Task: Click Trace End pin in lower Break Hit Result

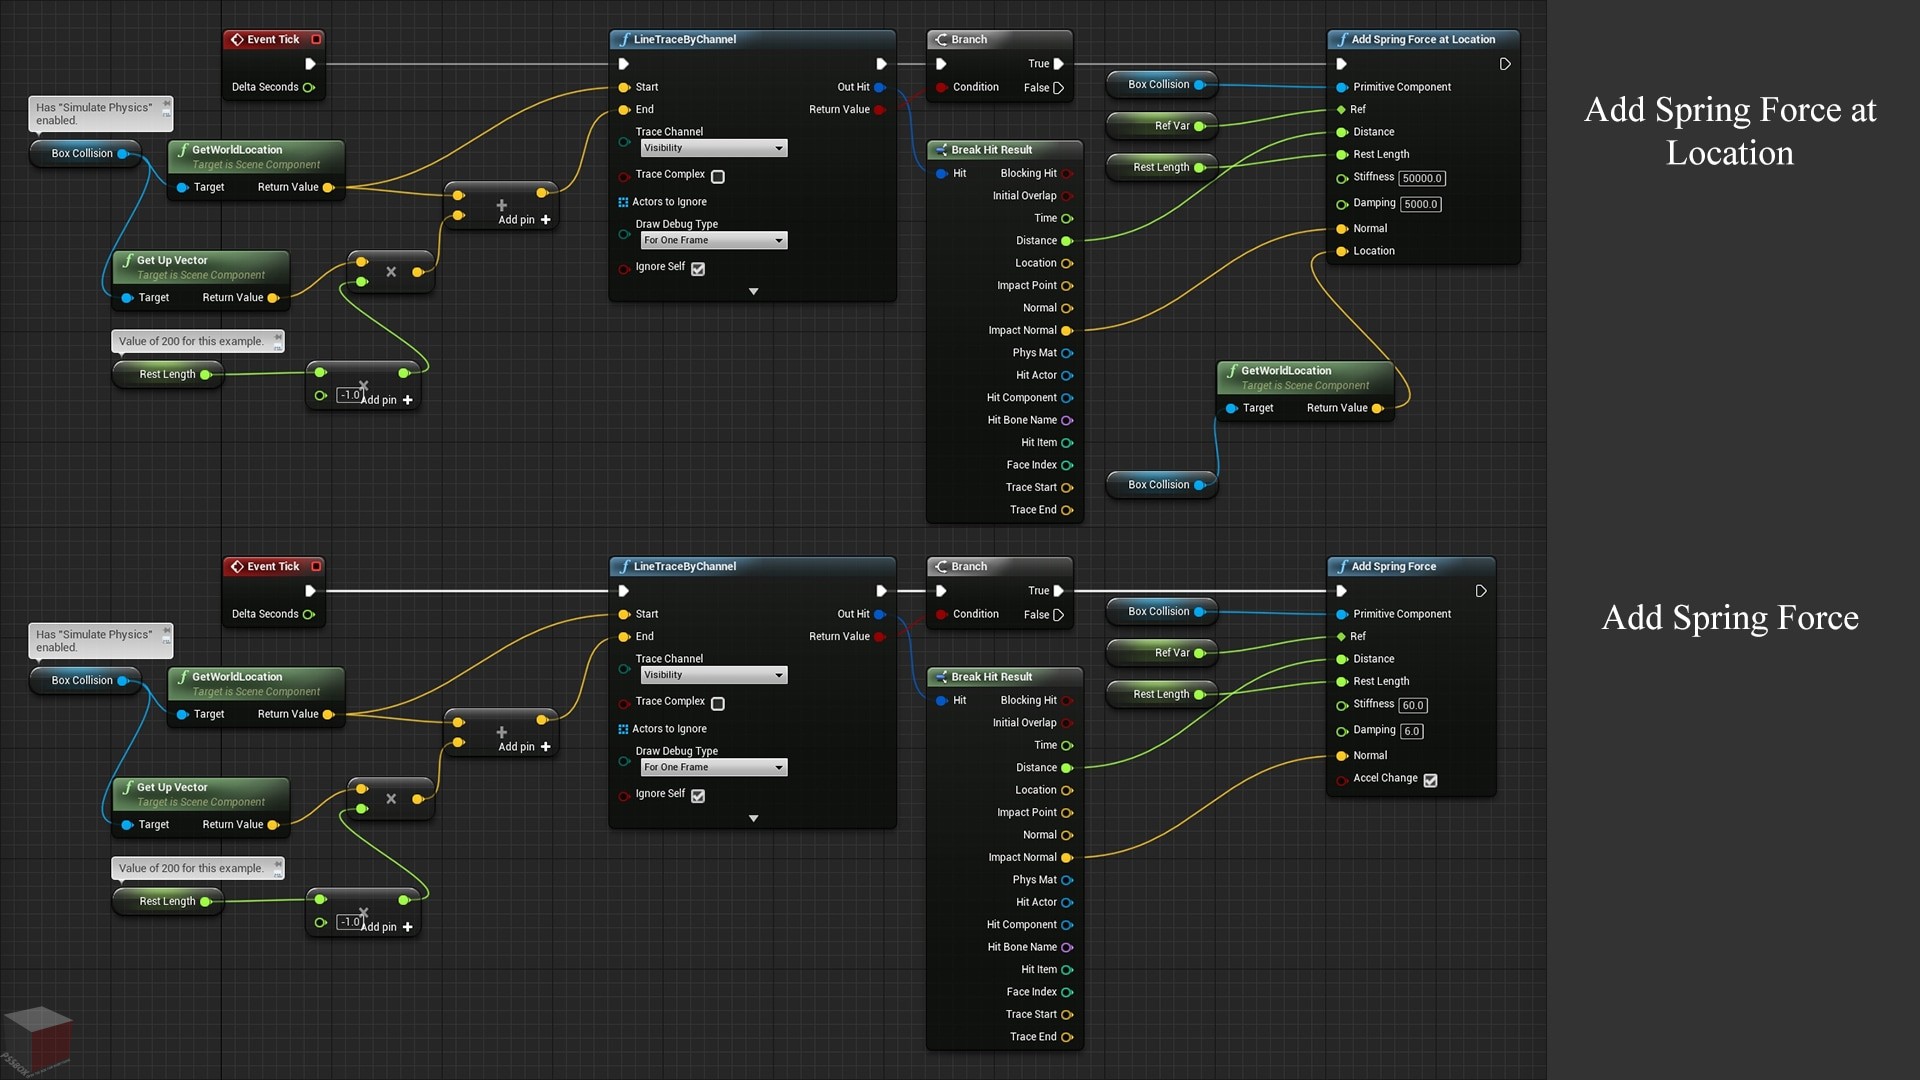Action: tap(1067, 1038)
